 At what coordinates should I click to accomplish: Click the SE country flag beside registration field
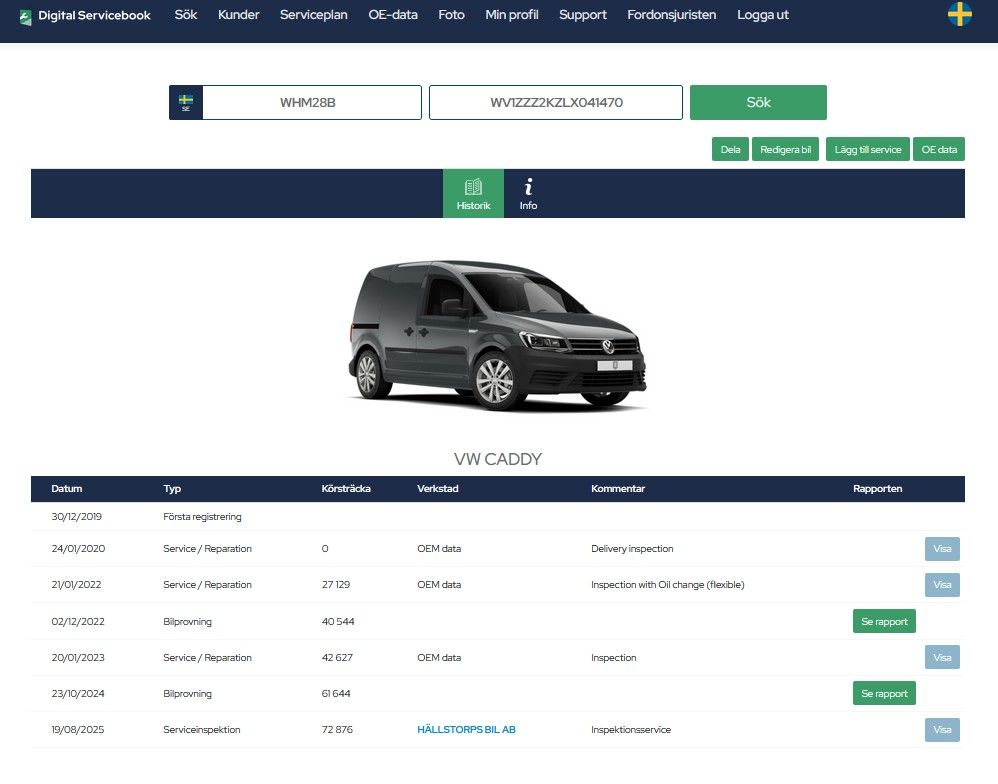[x=186, y=102]
